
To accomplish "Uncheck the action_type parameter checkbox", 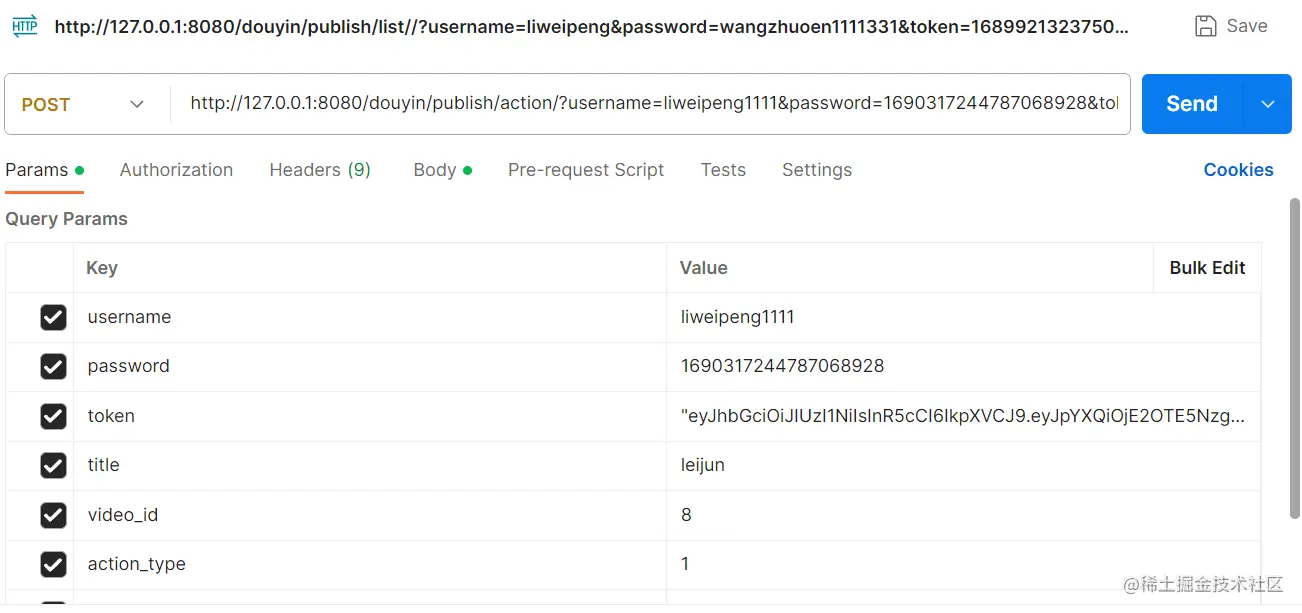I will tap(53, 564).
